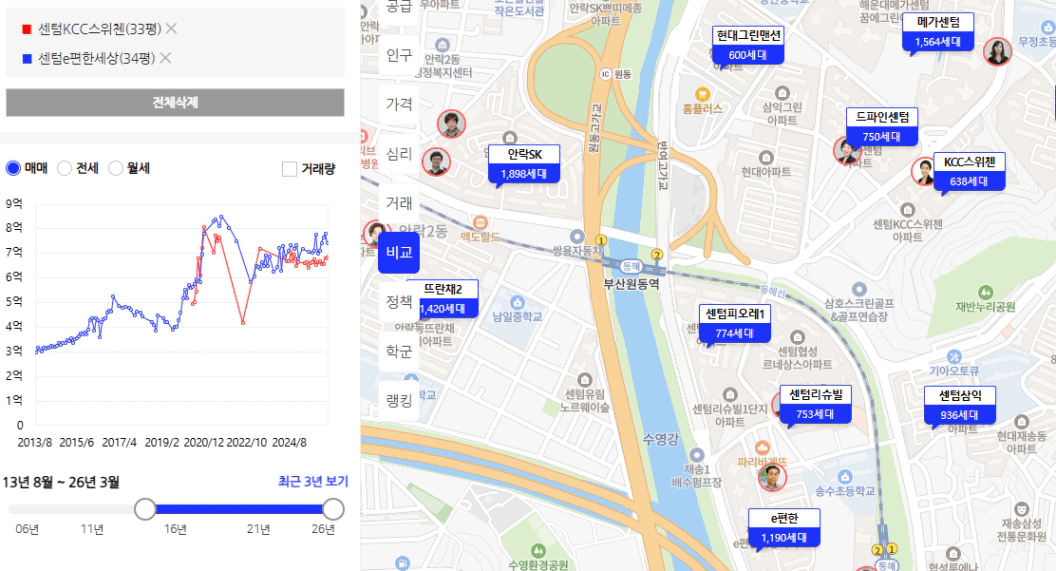The image size is (1056, 571).
Task: Select the e편한 1,190세대 marker
Action: (784, 528)
